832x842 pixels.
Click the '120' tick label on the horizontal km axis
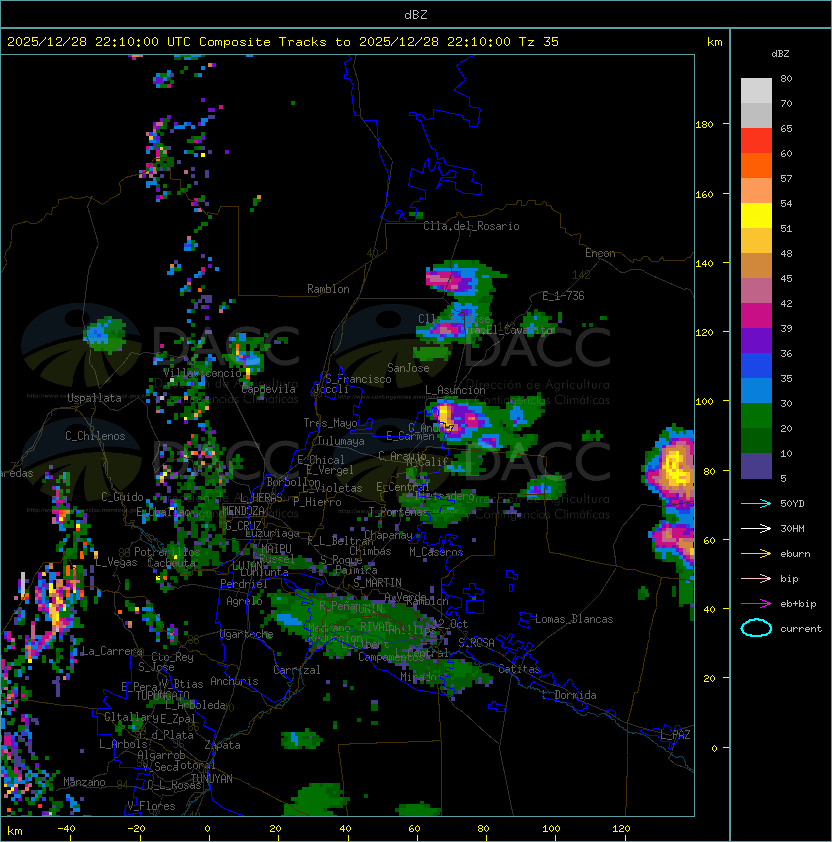[621, 829]
